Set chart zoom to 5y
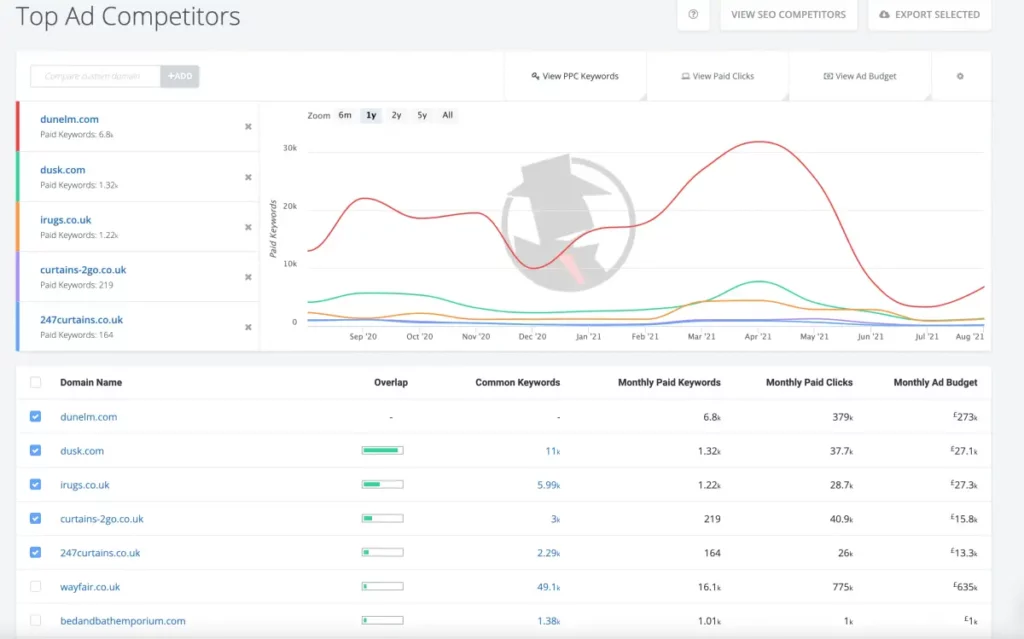This screenshot has height=639, width=1024. pyautogui.click(x=422, y=115)
